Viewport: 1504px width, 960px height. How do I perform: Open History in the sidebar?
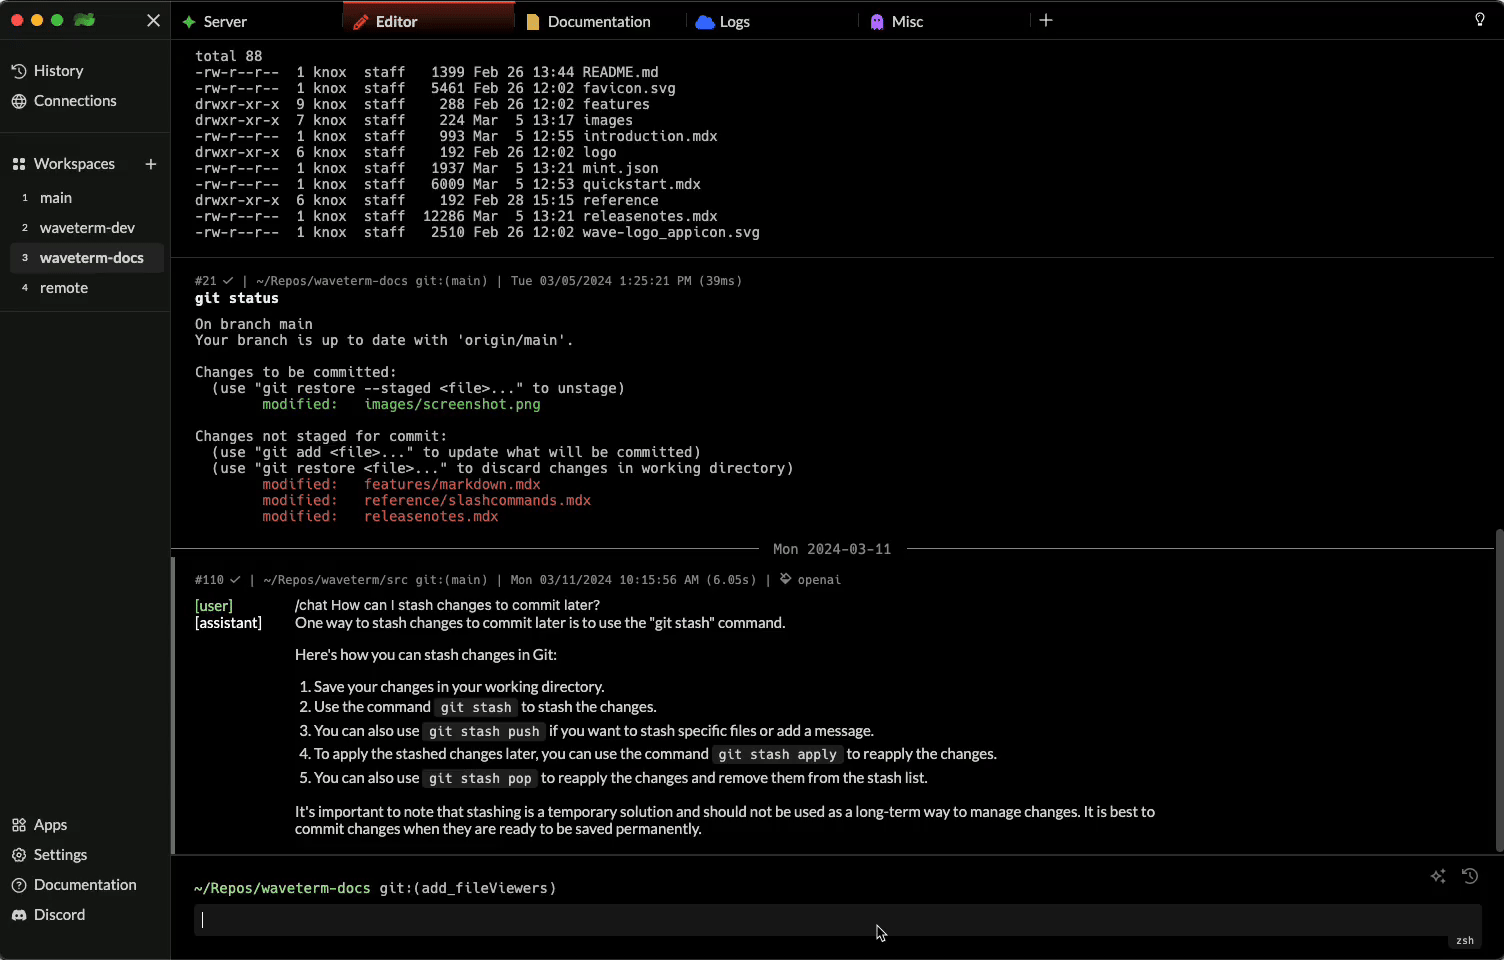pos(58,71)
